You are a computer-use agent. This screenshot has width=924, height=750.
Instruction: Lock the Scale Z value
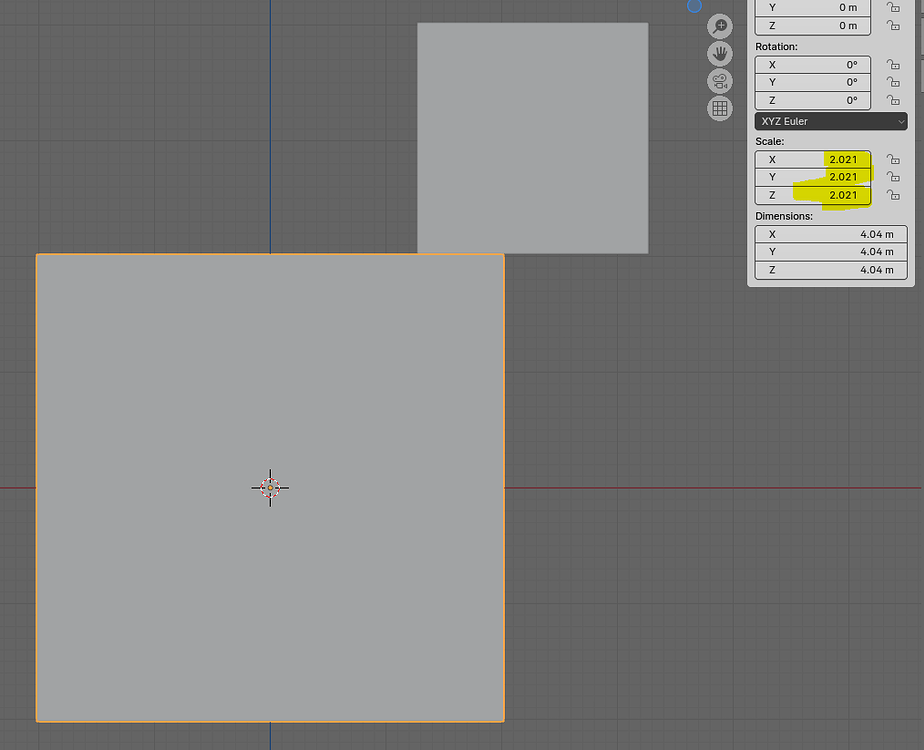[893, 195]
